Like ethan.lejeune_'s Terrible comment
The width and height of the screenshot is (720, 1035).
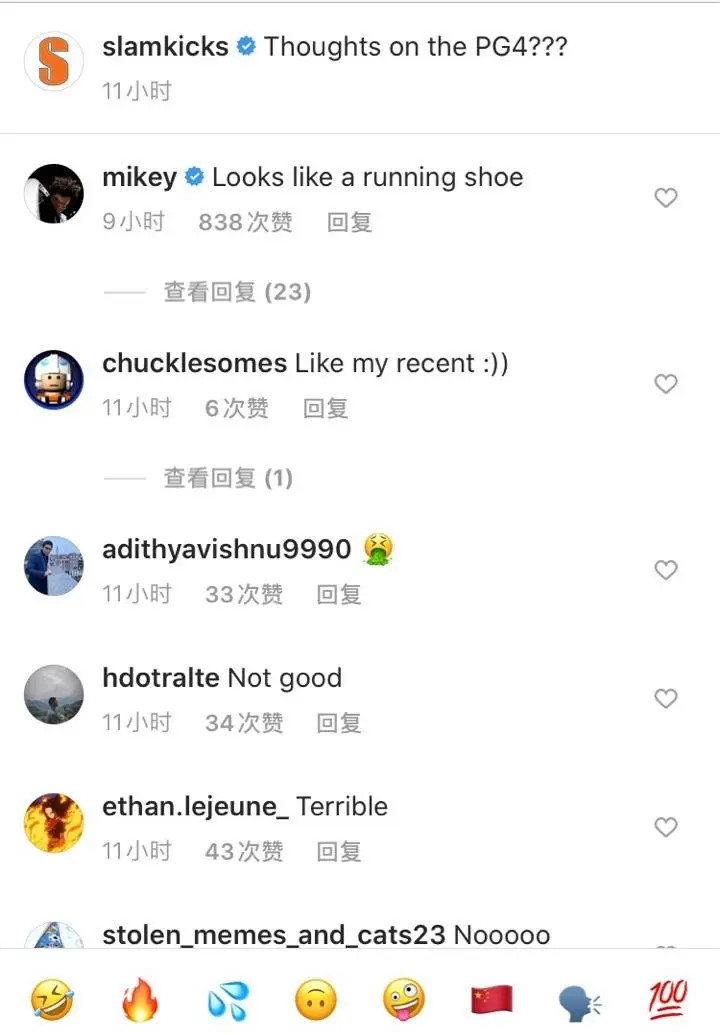pos(666,827)
